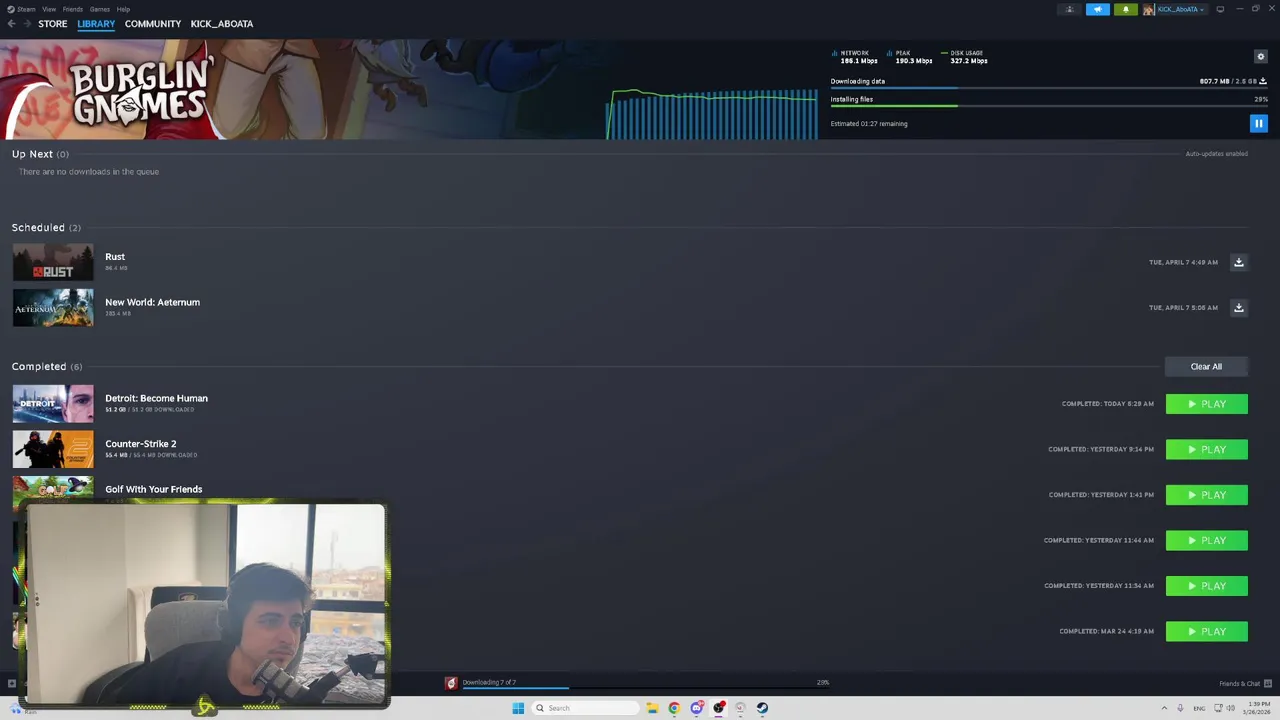Open File Explorer from taskbar

[652, 708]
